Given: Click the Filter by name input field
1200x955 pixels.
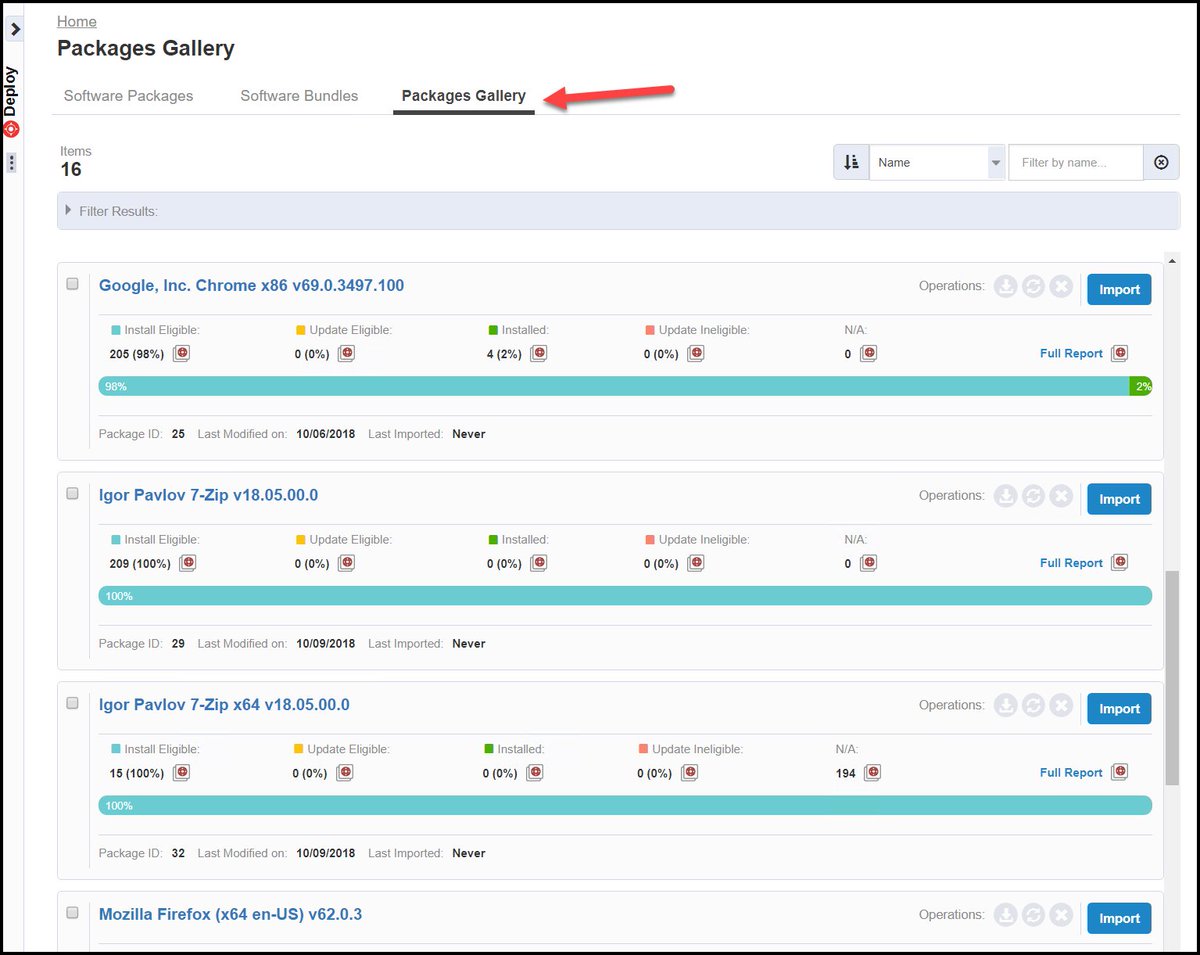Looking at the screenshot, I should 1075,162.
